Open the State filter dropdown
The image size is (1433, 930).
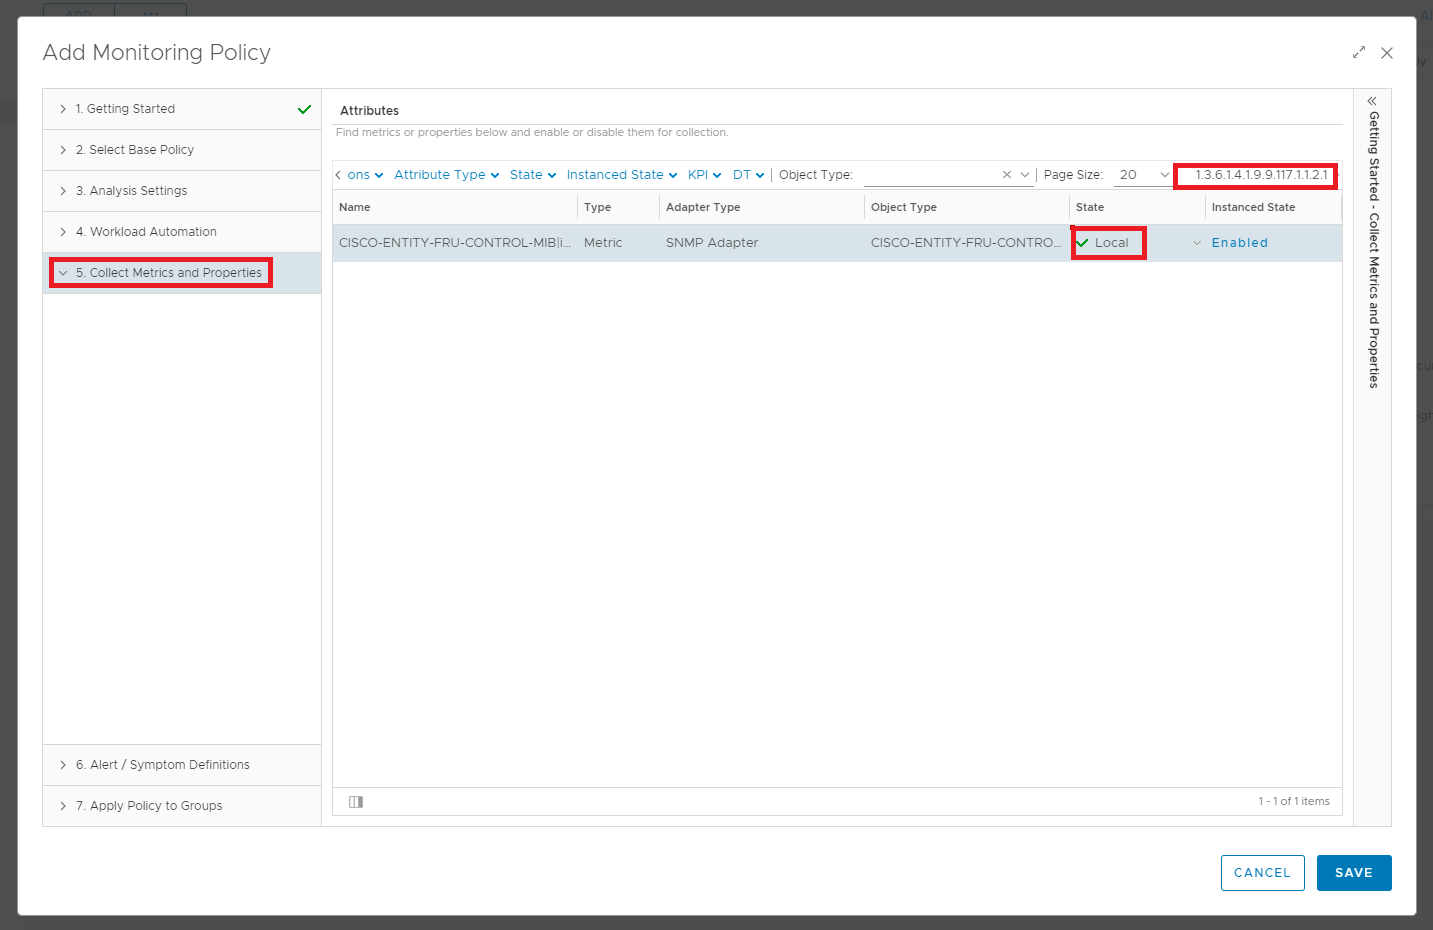pyautogui.click(x=532, y=175)
